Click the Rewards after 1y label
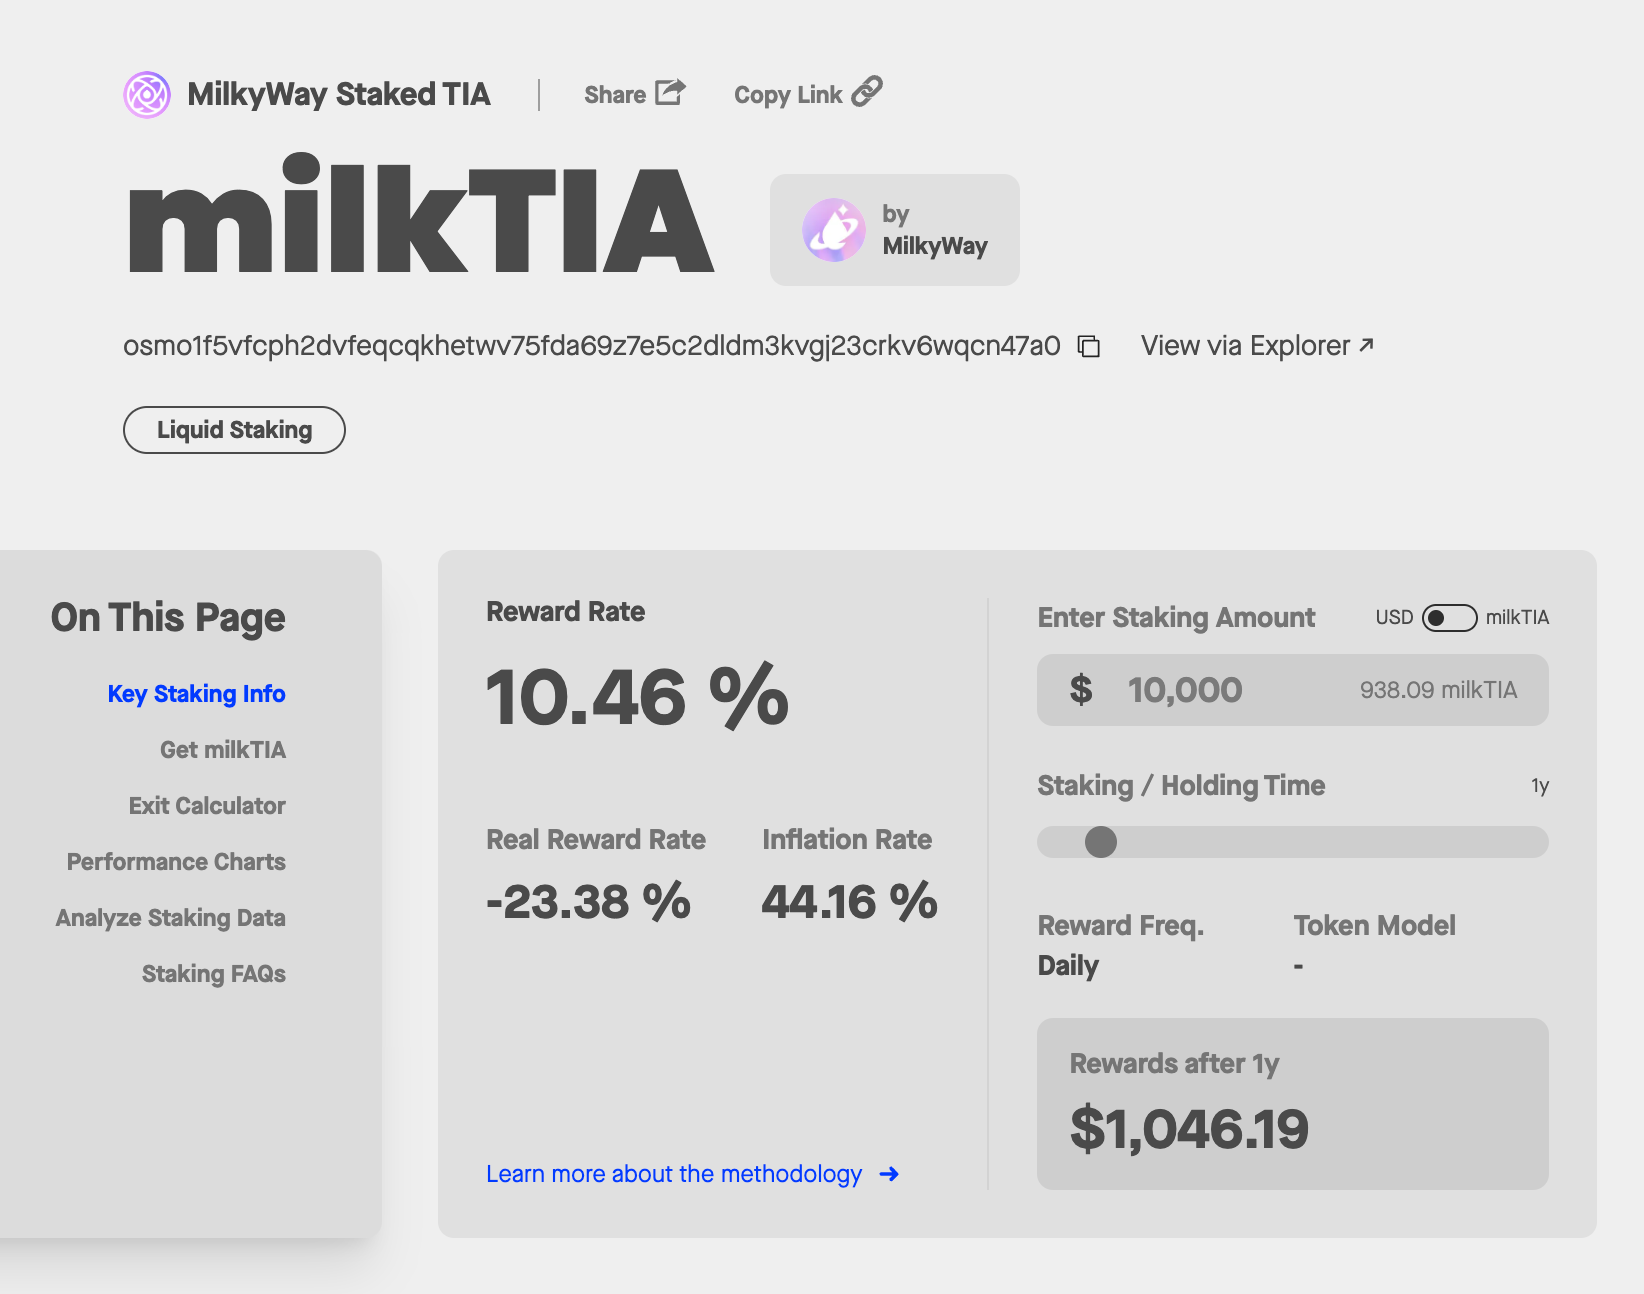Screen dimensions: 1644x1294 click(1174, 1064)
